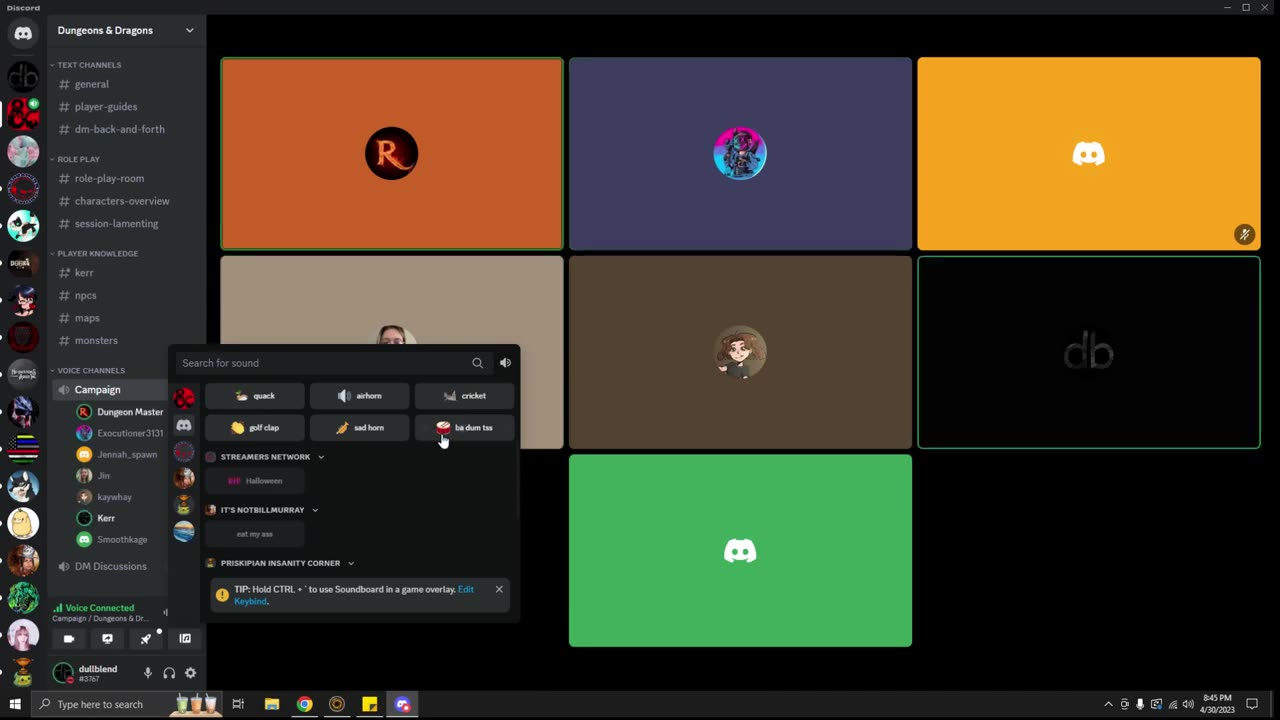
Task: Play the cricket sound
Action: coord(465,396)
